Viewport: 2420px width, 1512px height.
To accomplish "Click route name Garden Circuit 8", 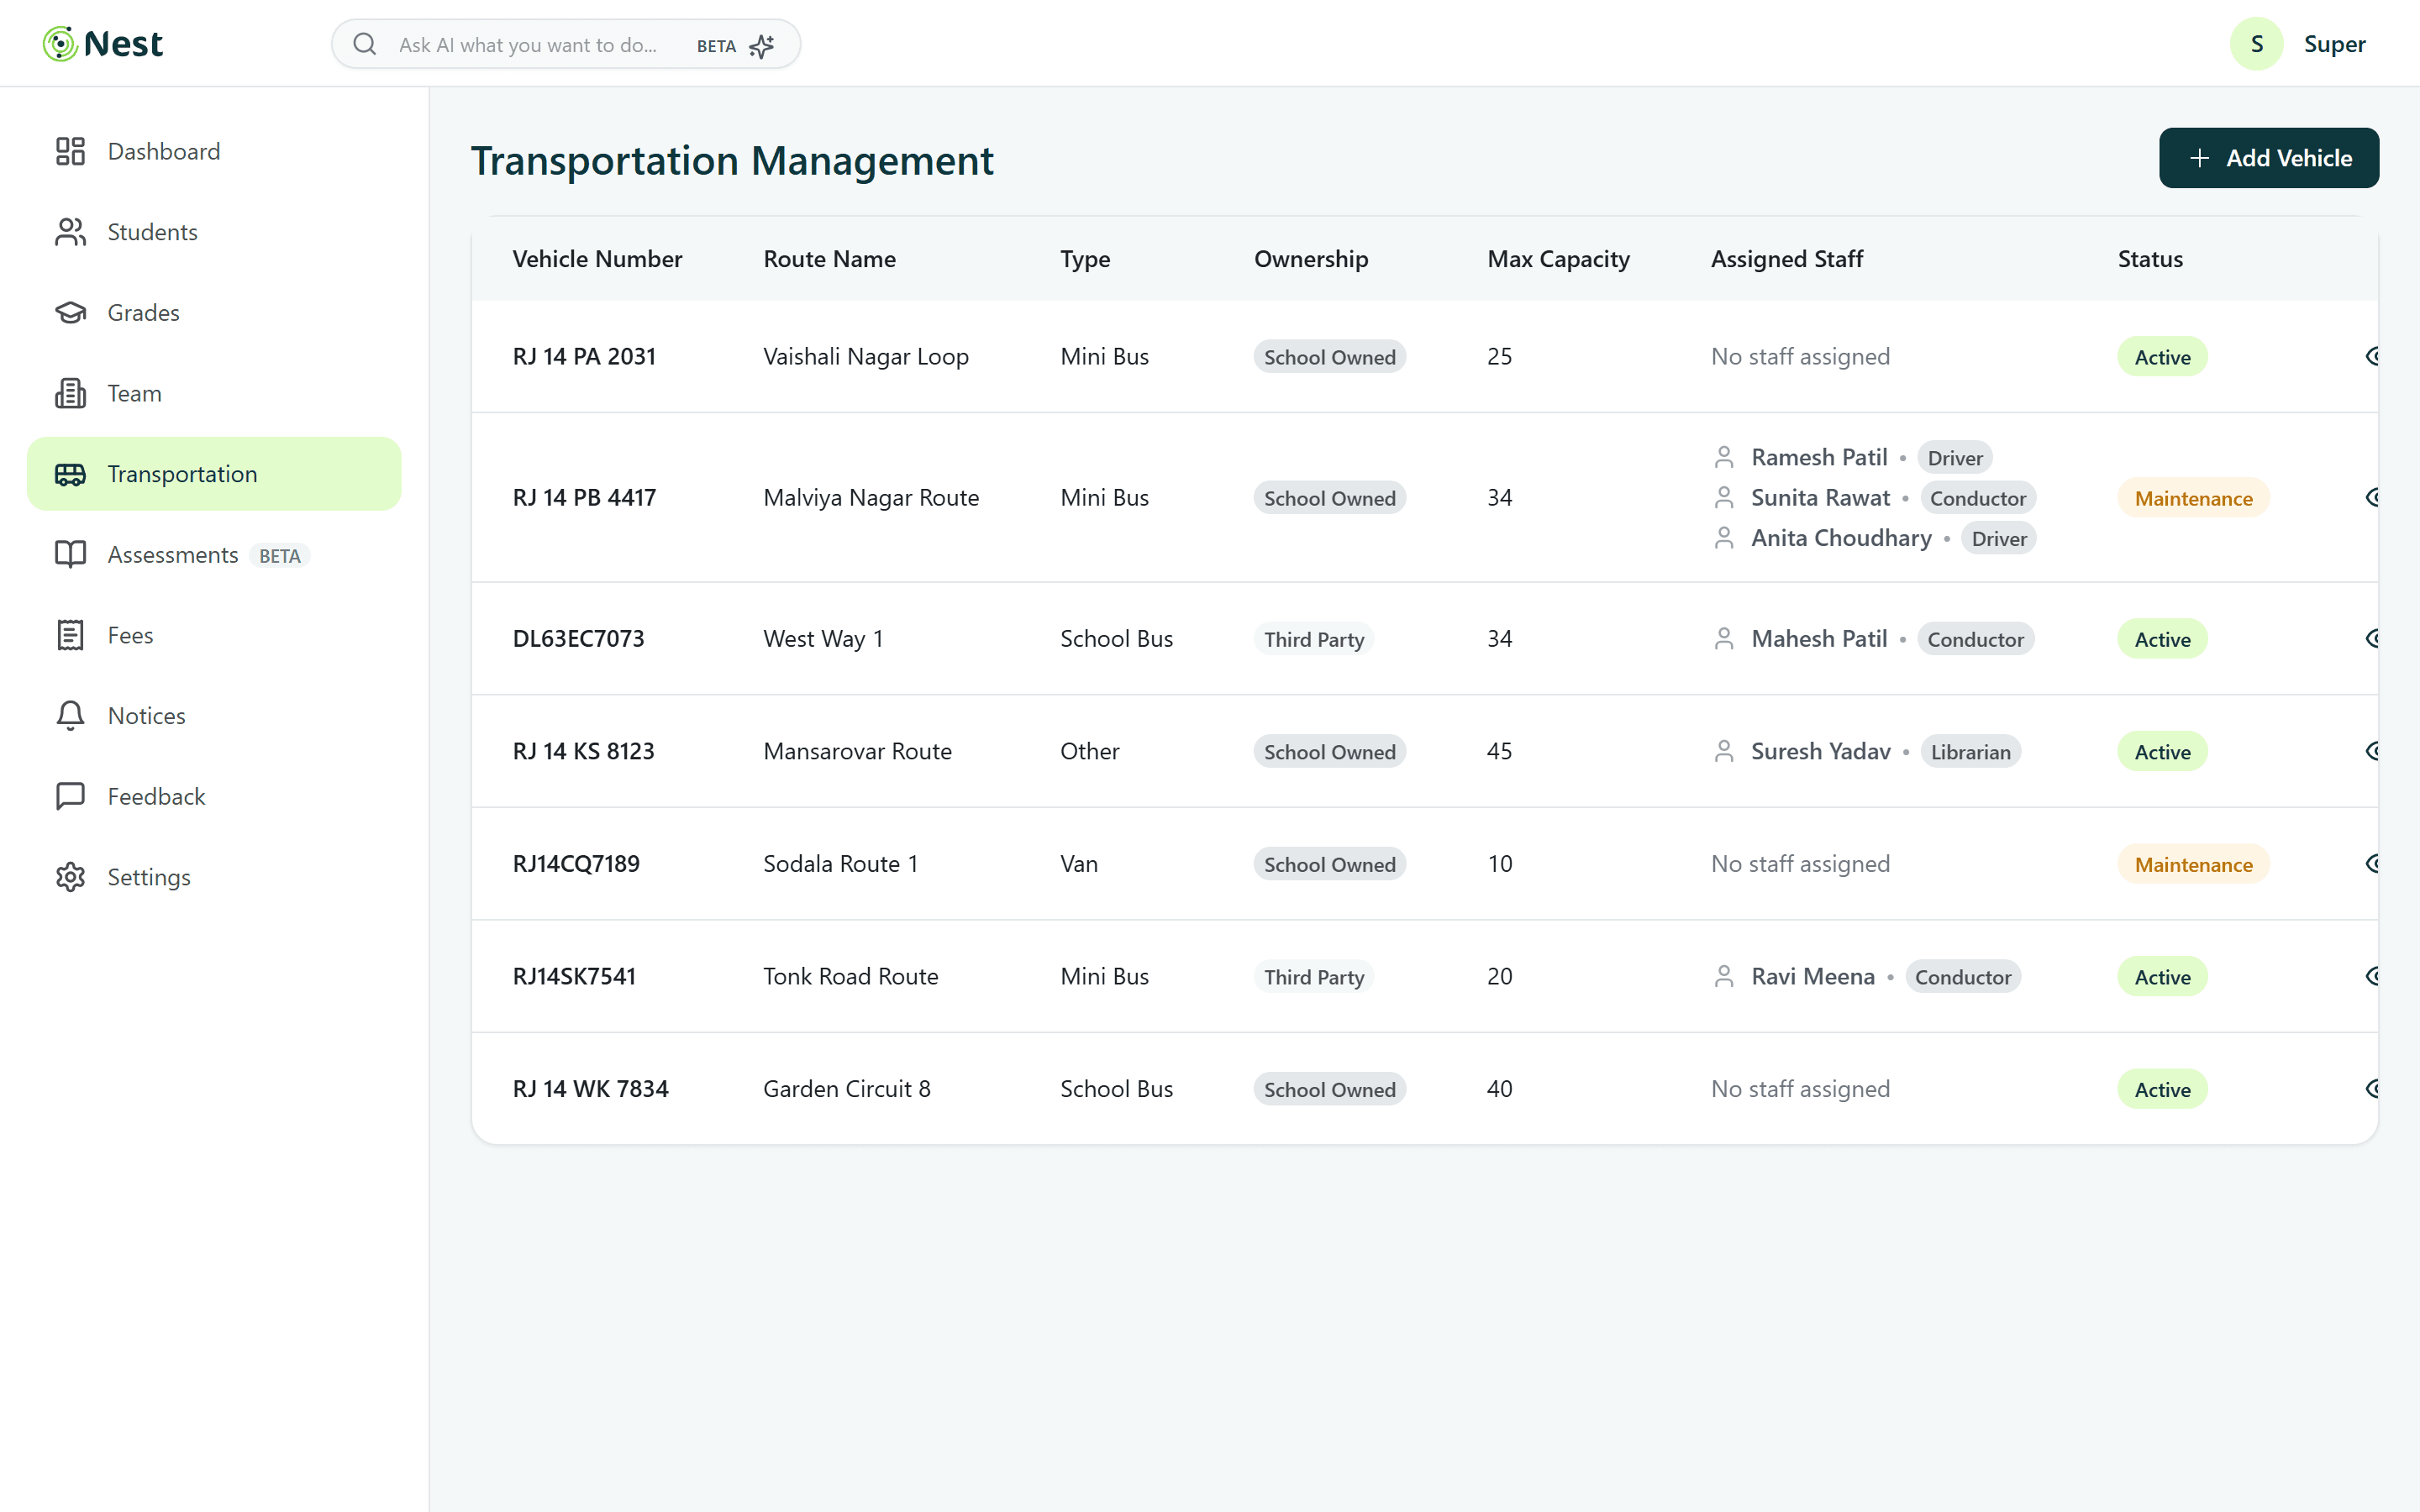I will point(846,1088).
